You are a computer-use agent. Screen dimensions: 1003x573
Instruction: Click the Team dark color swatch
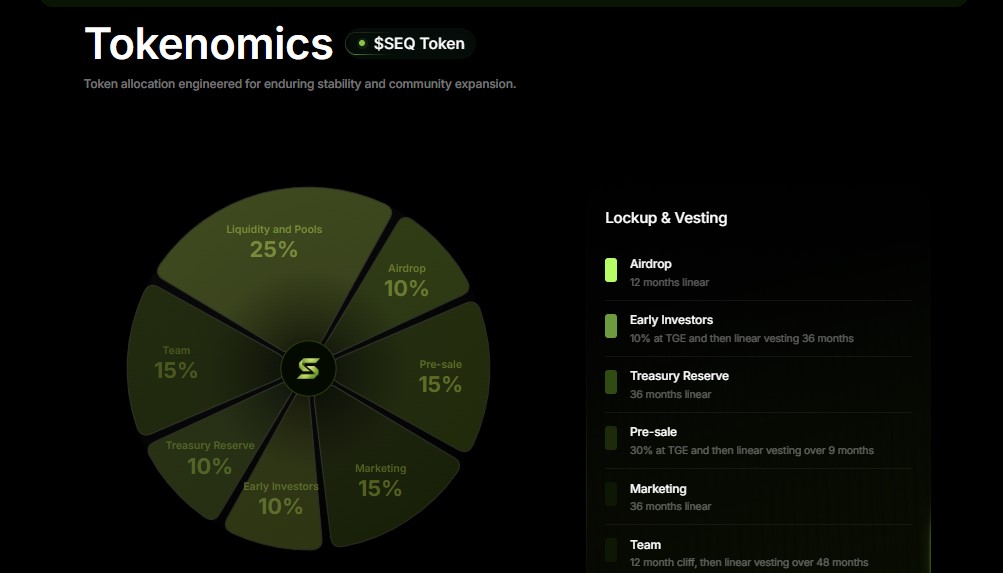(x=611, y=550)
